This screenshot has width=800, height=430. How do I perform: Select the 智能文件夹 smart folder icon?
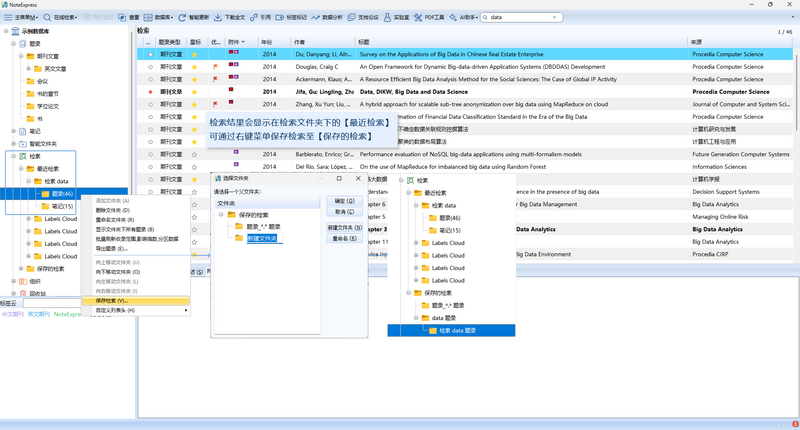22,144
